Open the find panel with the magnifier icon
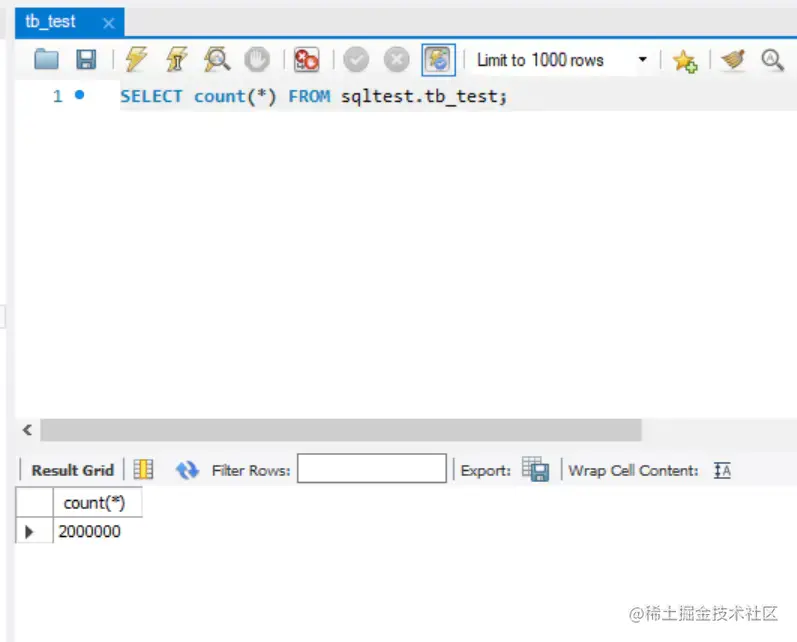Image resolution: width=797 pixels, height=642 pixels. [772, 59]
